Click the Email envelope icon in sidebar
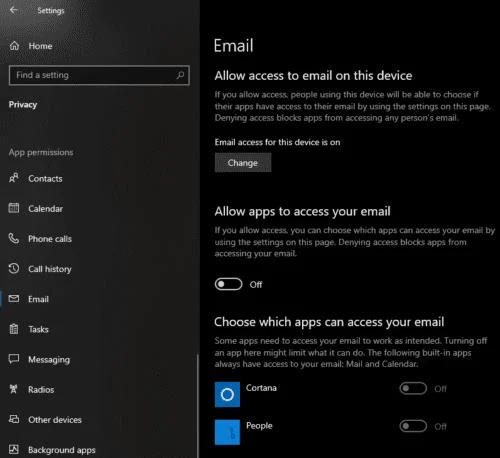The width and height of the screenshot is (500, 458). click(14, 299)
